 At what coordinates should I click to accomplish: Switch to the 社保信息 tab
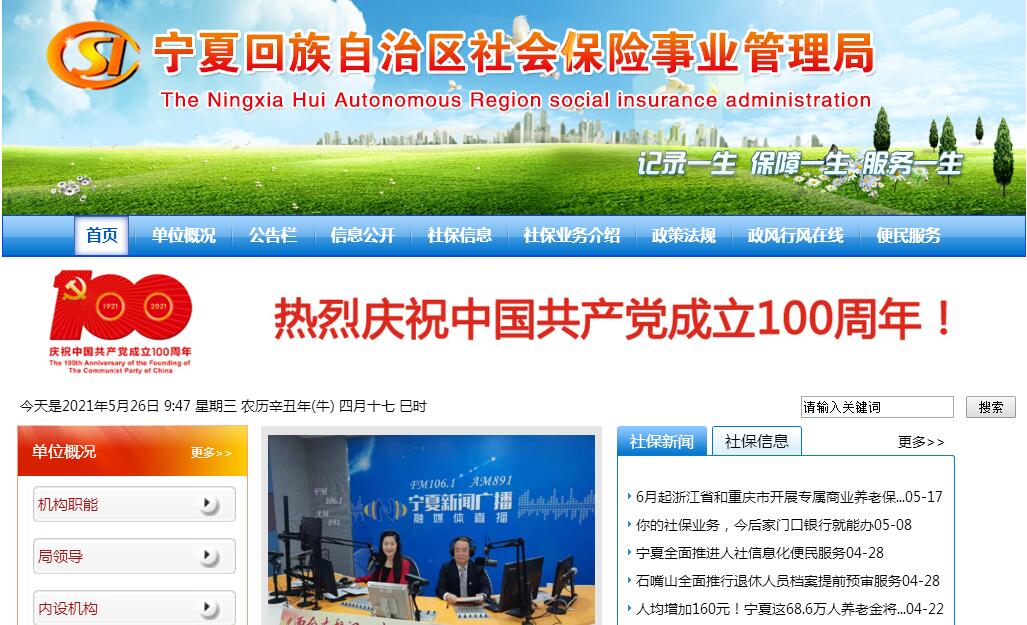(756, 441)
